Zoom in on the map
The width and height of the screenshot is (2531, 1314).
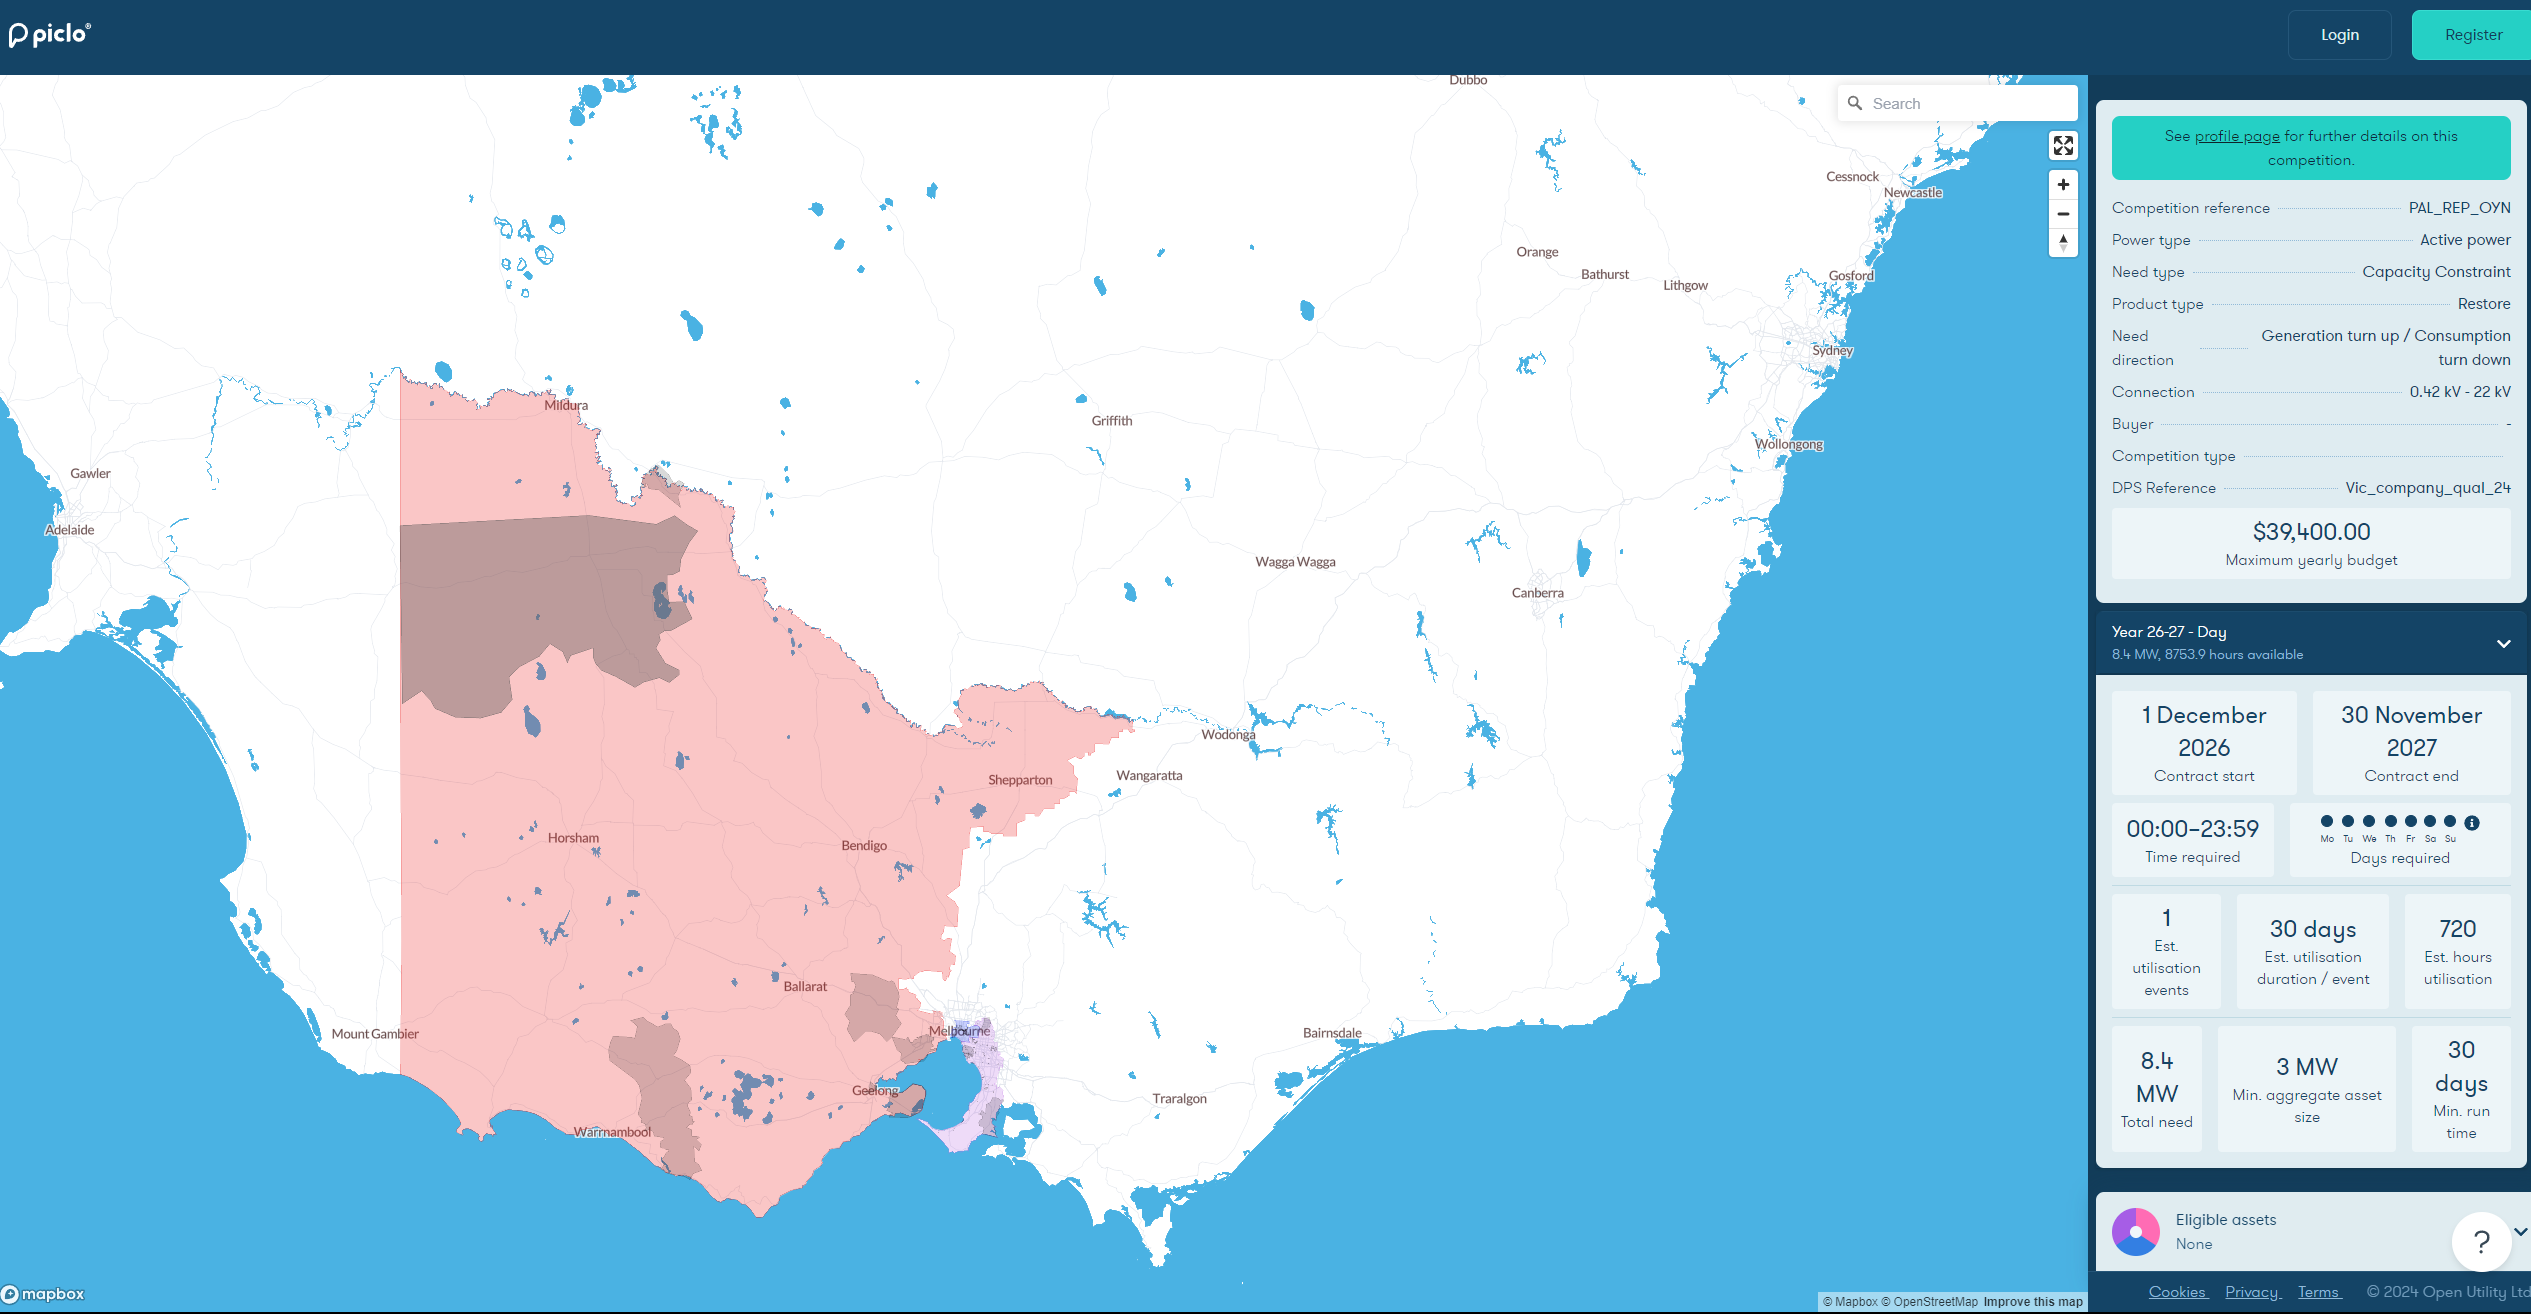pos(2063,184)
